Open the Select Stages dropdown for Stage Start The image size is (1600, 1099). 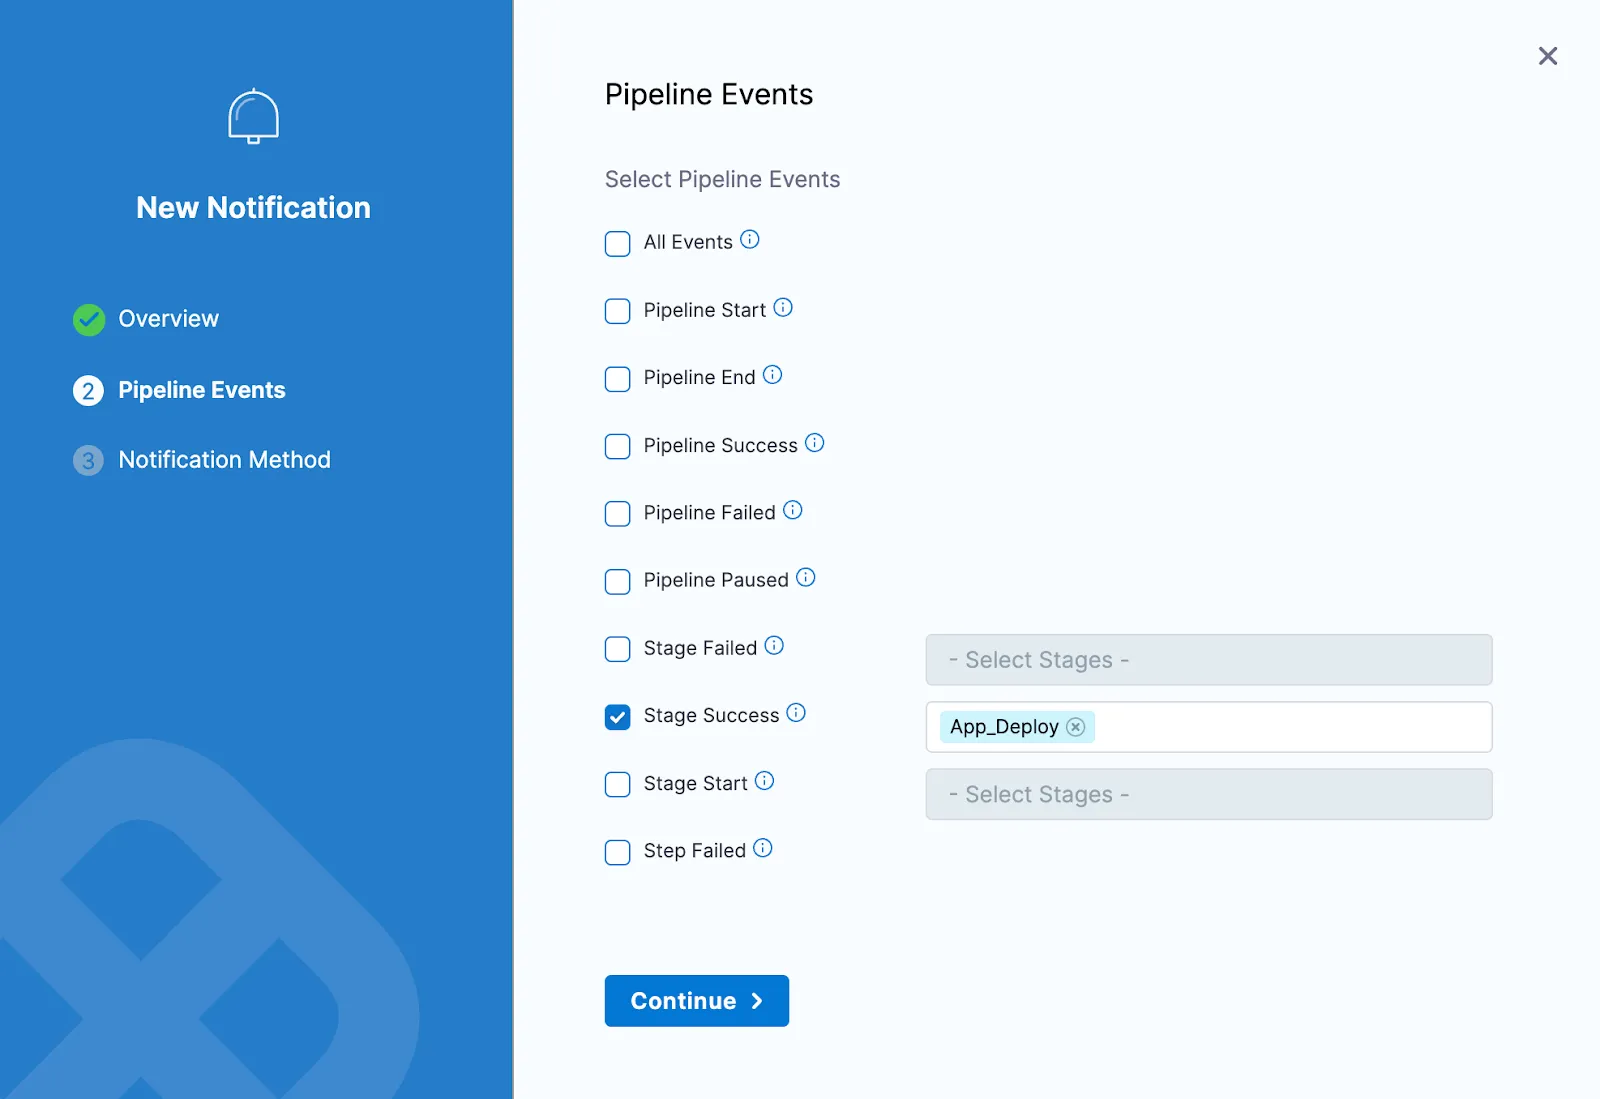tap(1208, 794)
